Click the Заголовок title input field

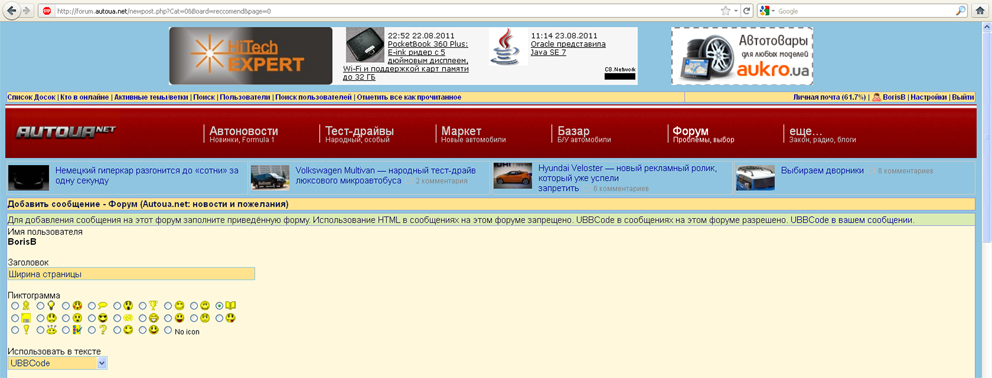[132, 274]
